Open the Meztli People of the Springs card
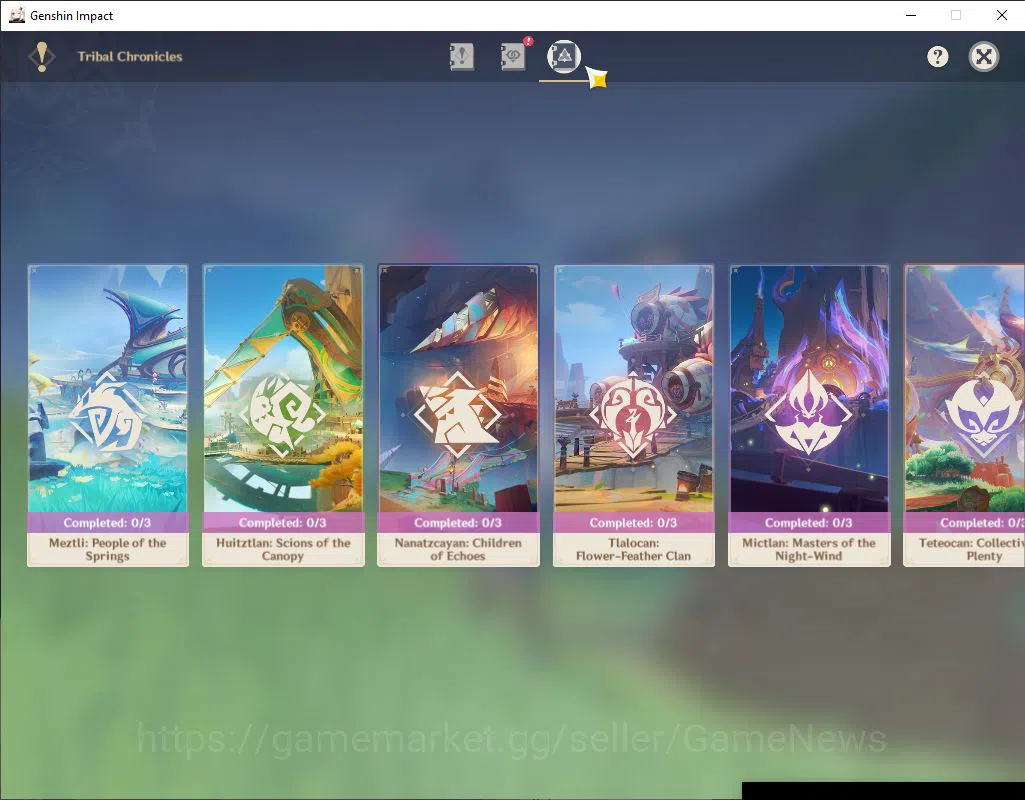 pyautogui.click(x=108, y=415)
